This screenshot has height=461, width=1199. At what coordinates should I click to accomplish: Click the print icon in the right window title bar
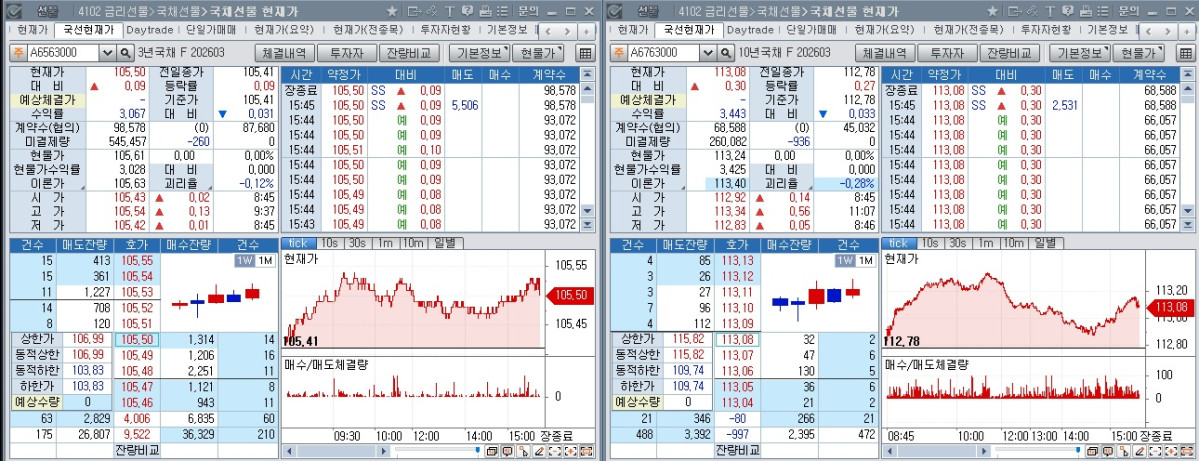click(1085, 11)
